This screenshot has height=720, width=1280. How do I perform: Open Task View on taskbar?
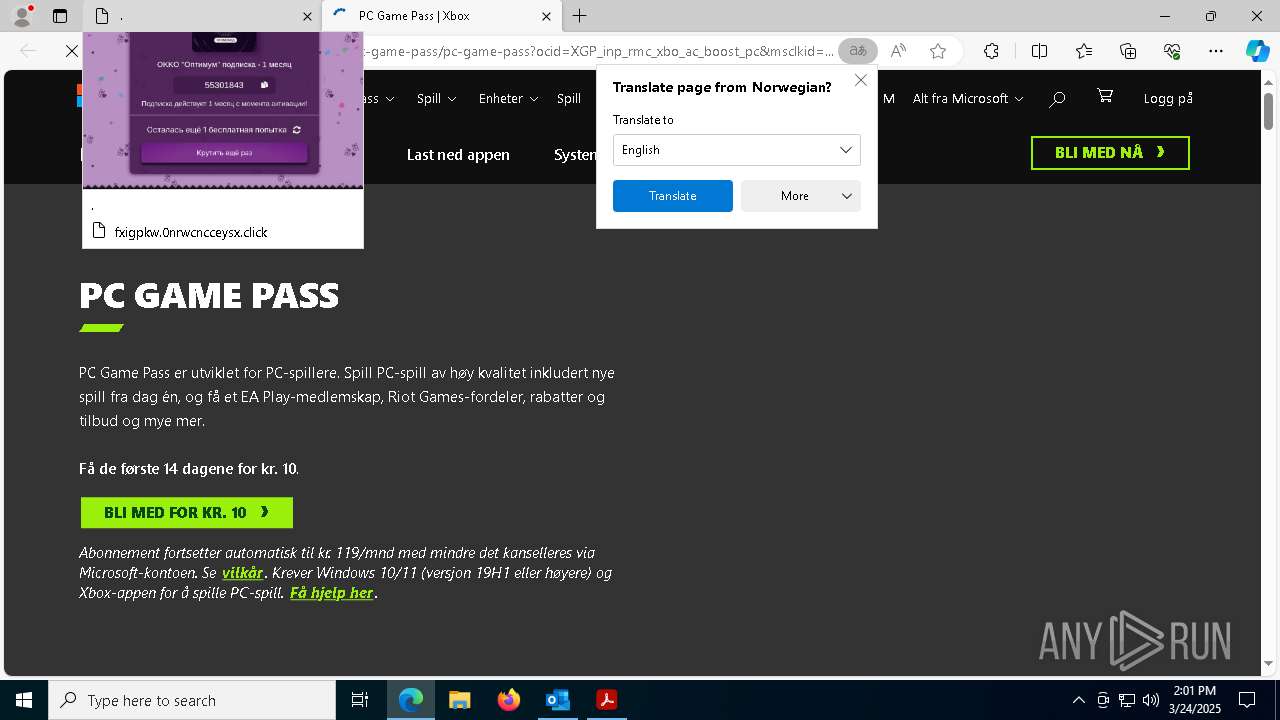[x=360, y=700]
